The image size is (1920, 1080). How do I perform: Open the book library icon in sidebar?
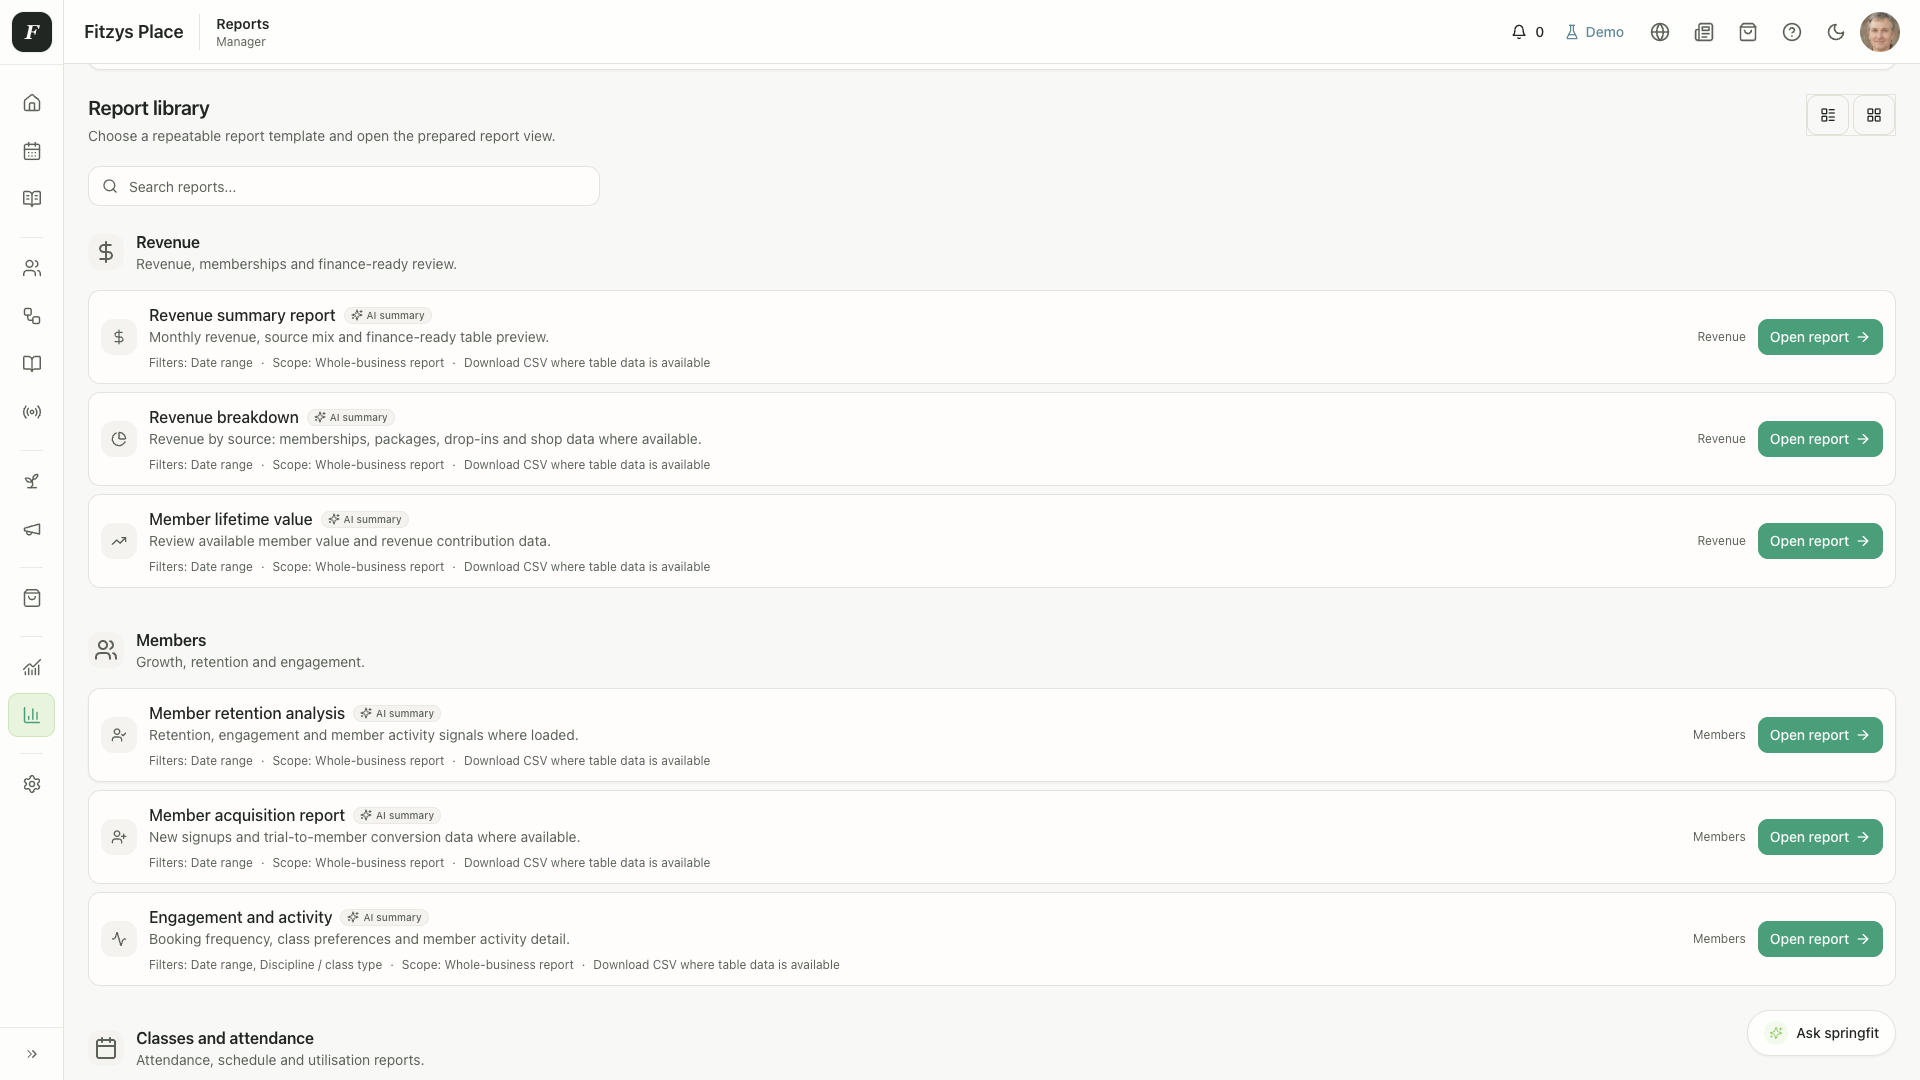(32, 364)
